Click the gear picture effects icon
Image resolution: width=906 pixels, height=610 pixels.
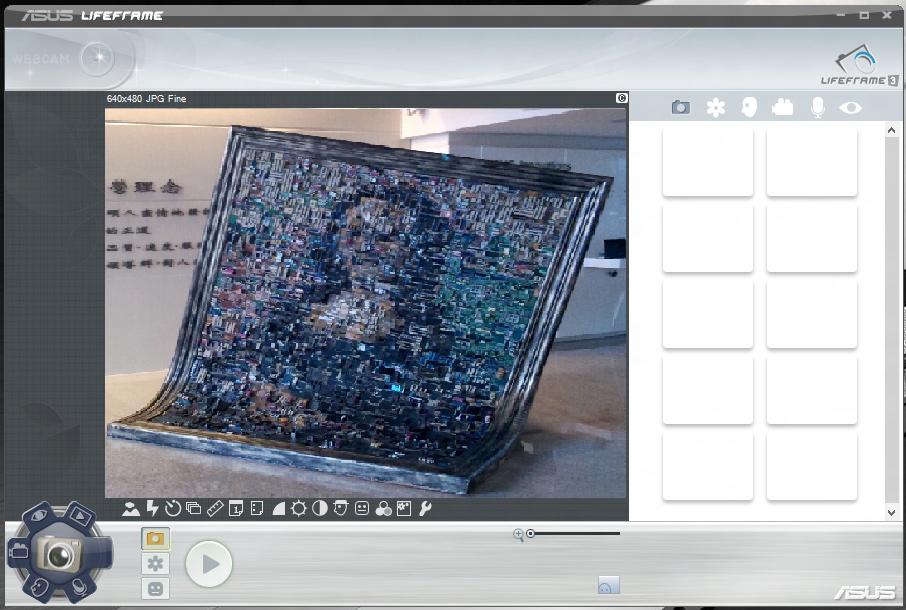click(x=404, y=508)
